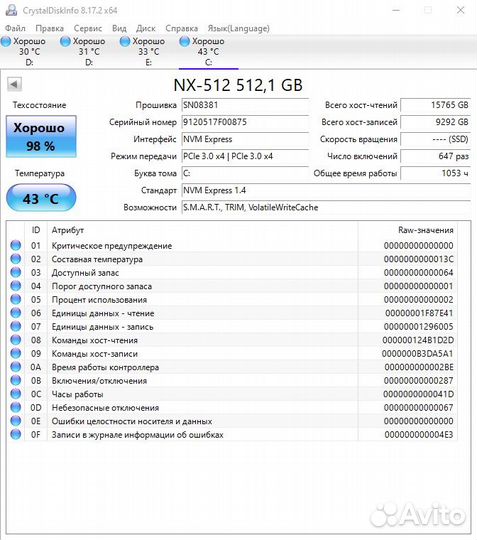Click raw value 000000B3DA5A1

point(417,354)
